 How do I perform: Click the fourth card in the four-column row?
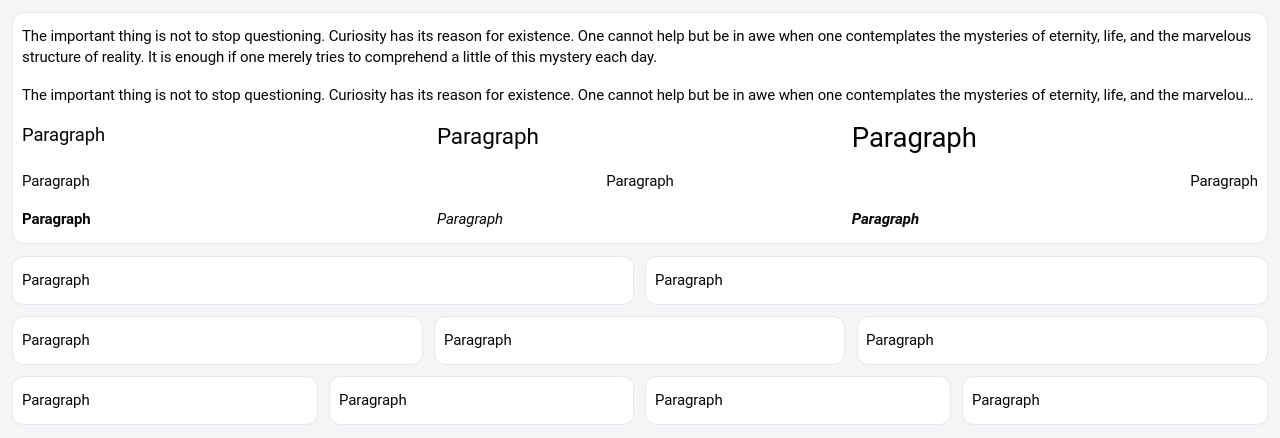click(1114, 400)
